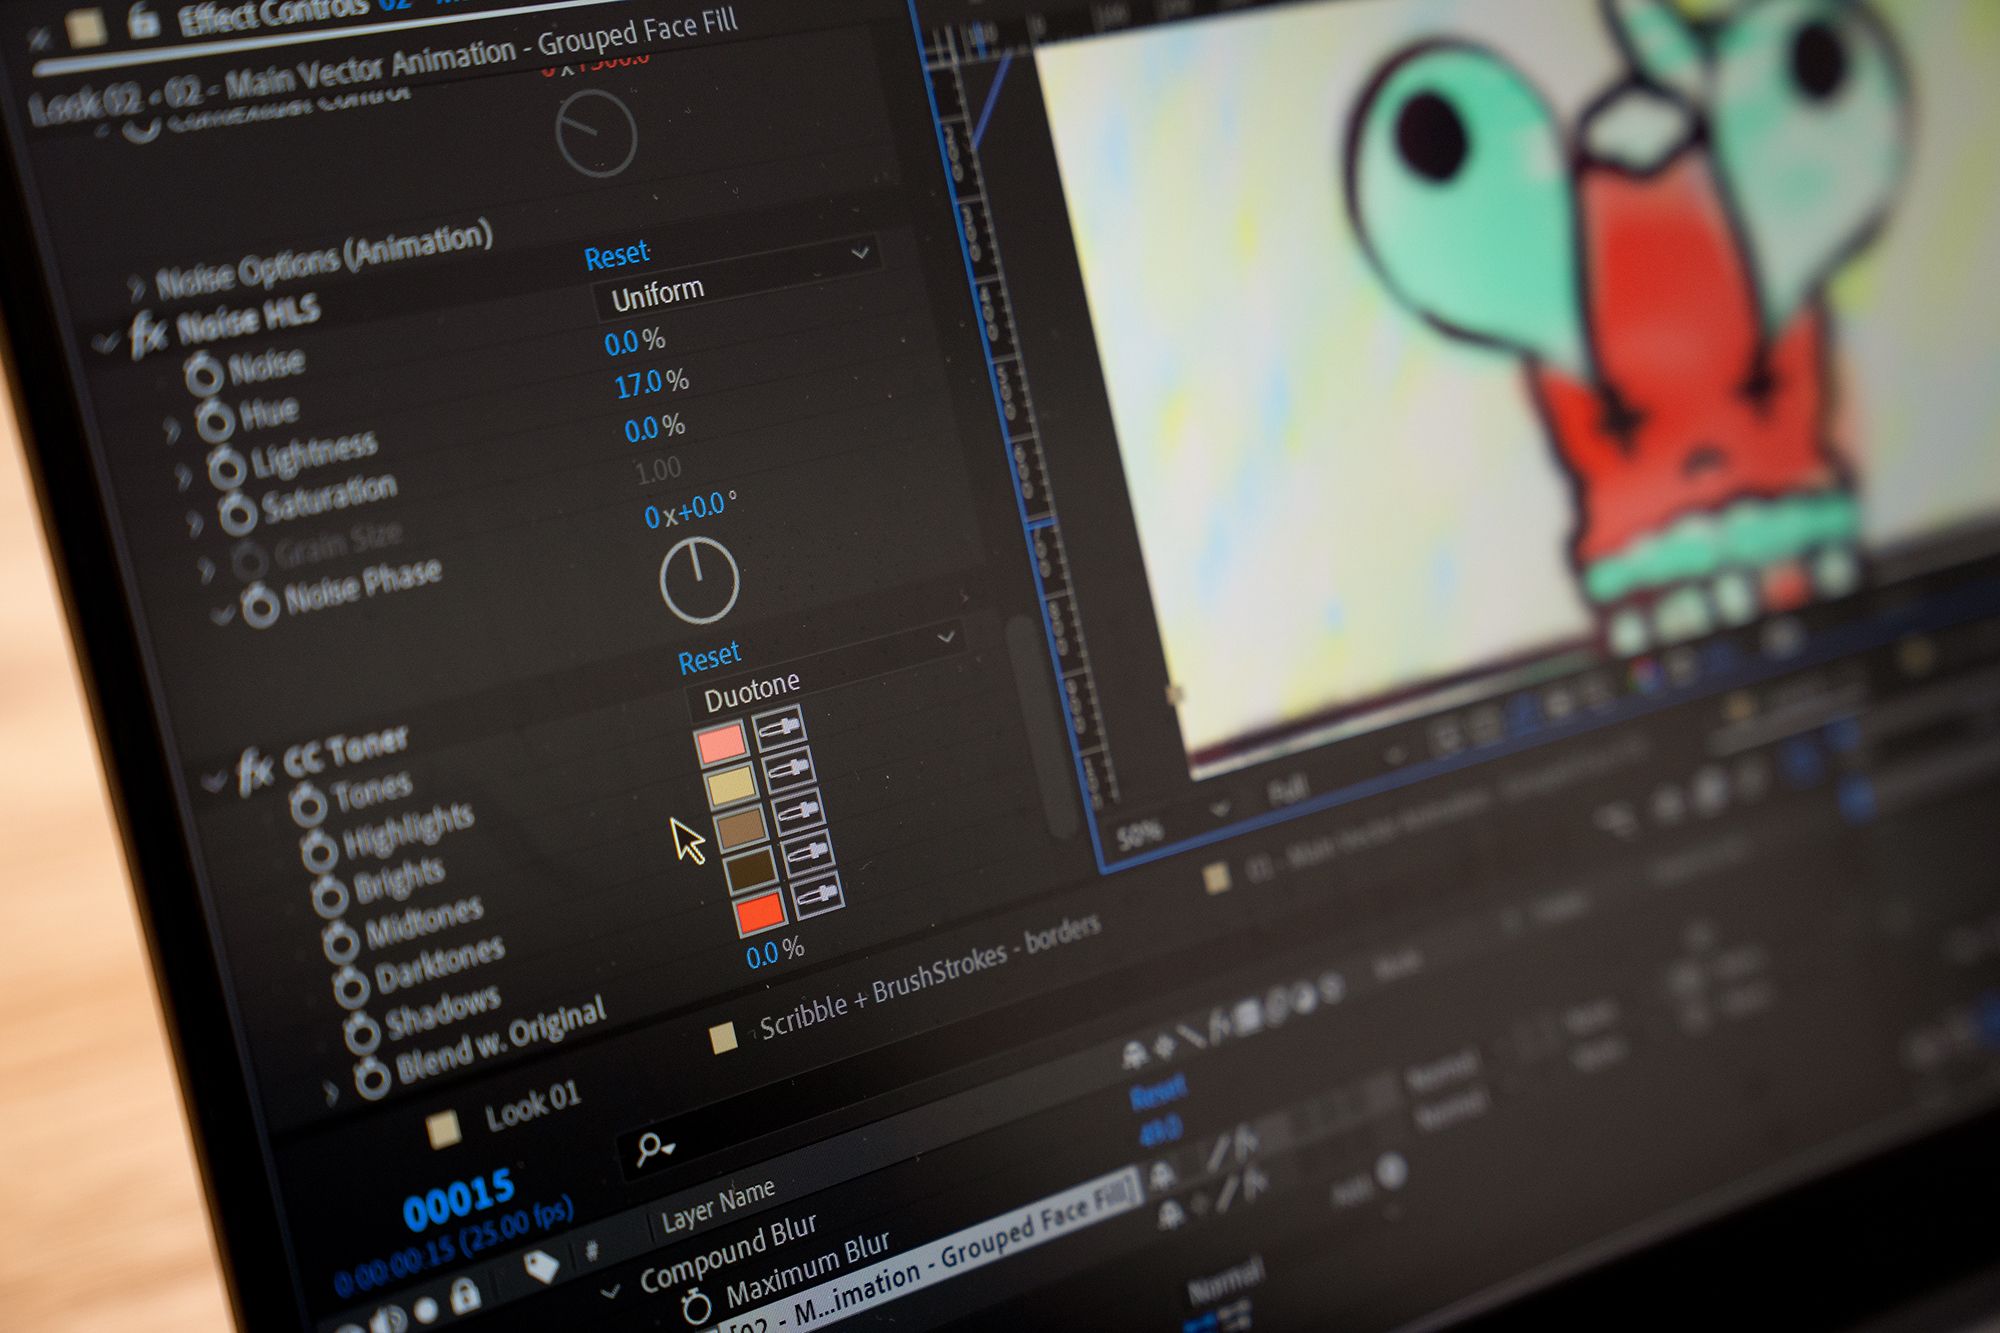Click the label tag column icon
This screenshot has height=1333, width=2000.
[x=541, y=1267]
